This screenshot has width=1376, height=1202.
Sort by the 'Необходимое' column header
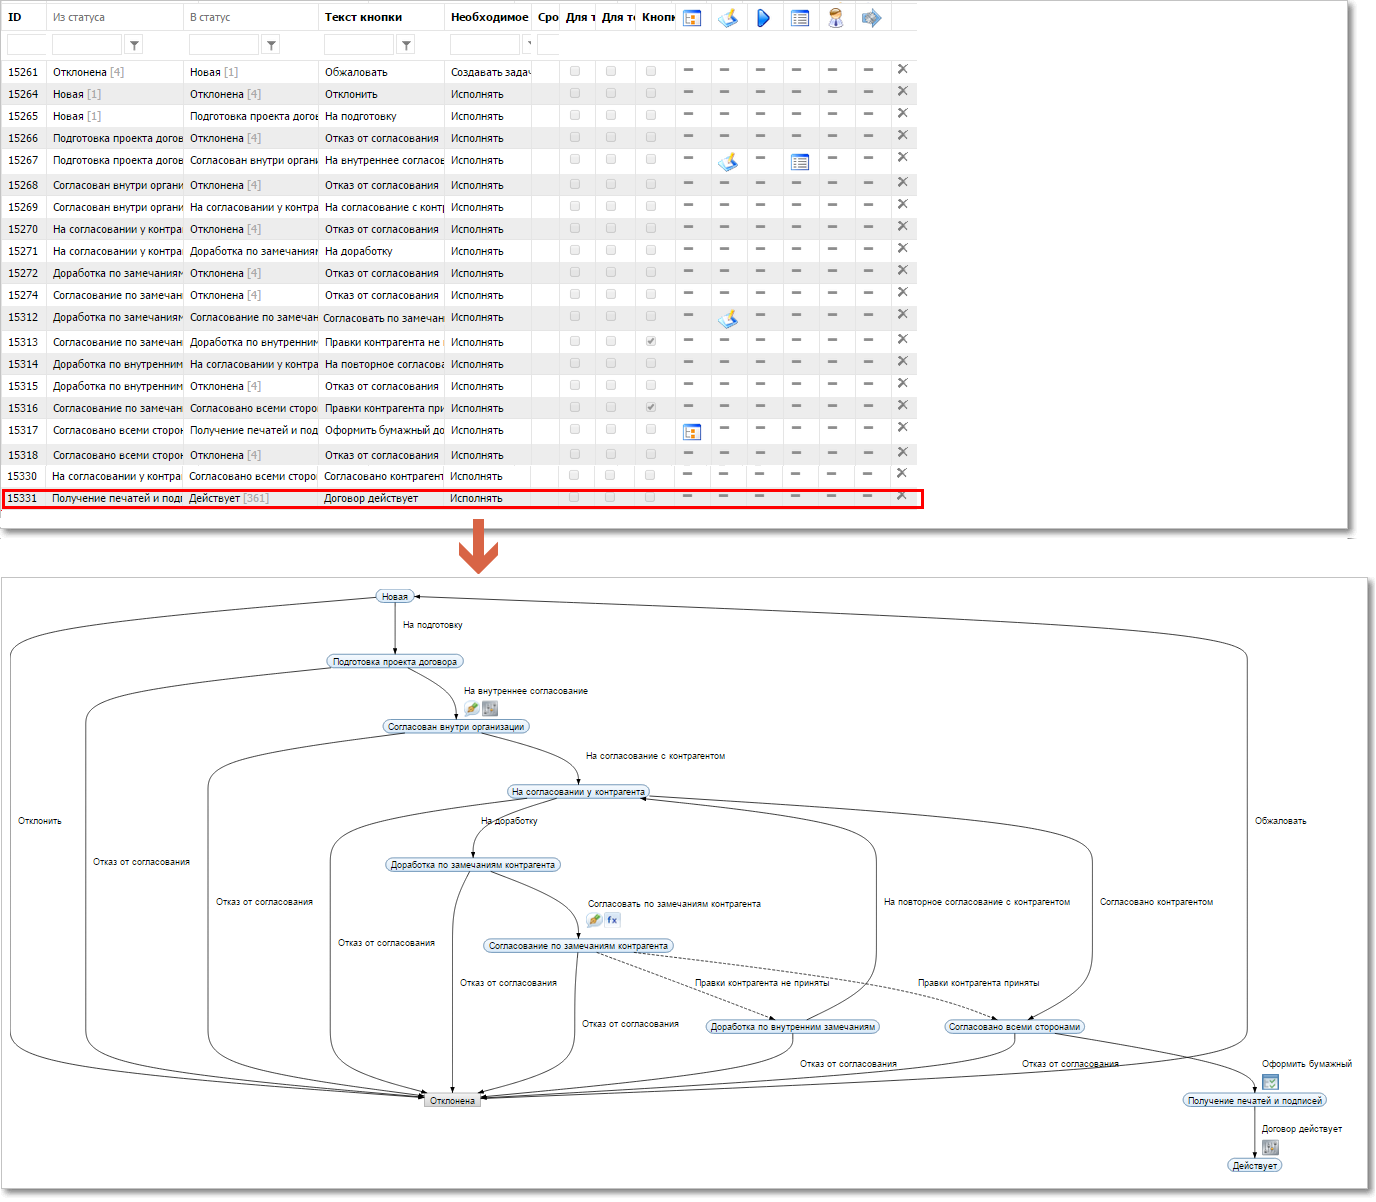(x=490, y=17)
